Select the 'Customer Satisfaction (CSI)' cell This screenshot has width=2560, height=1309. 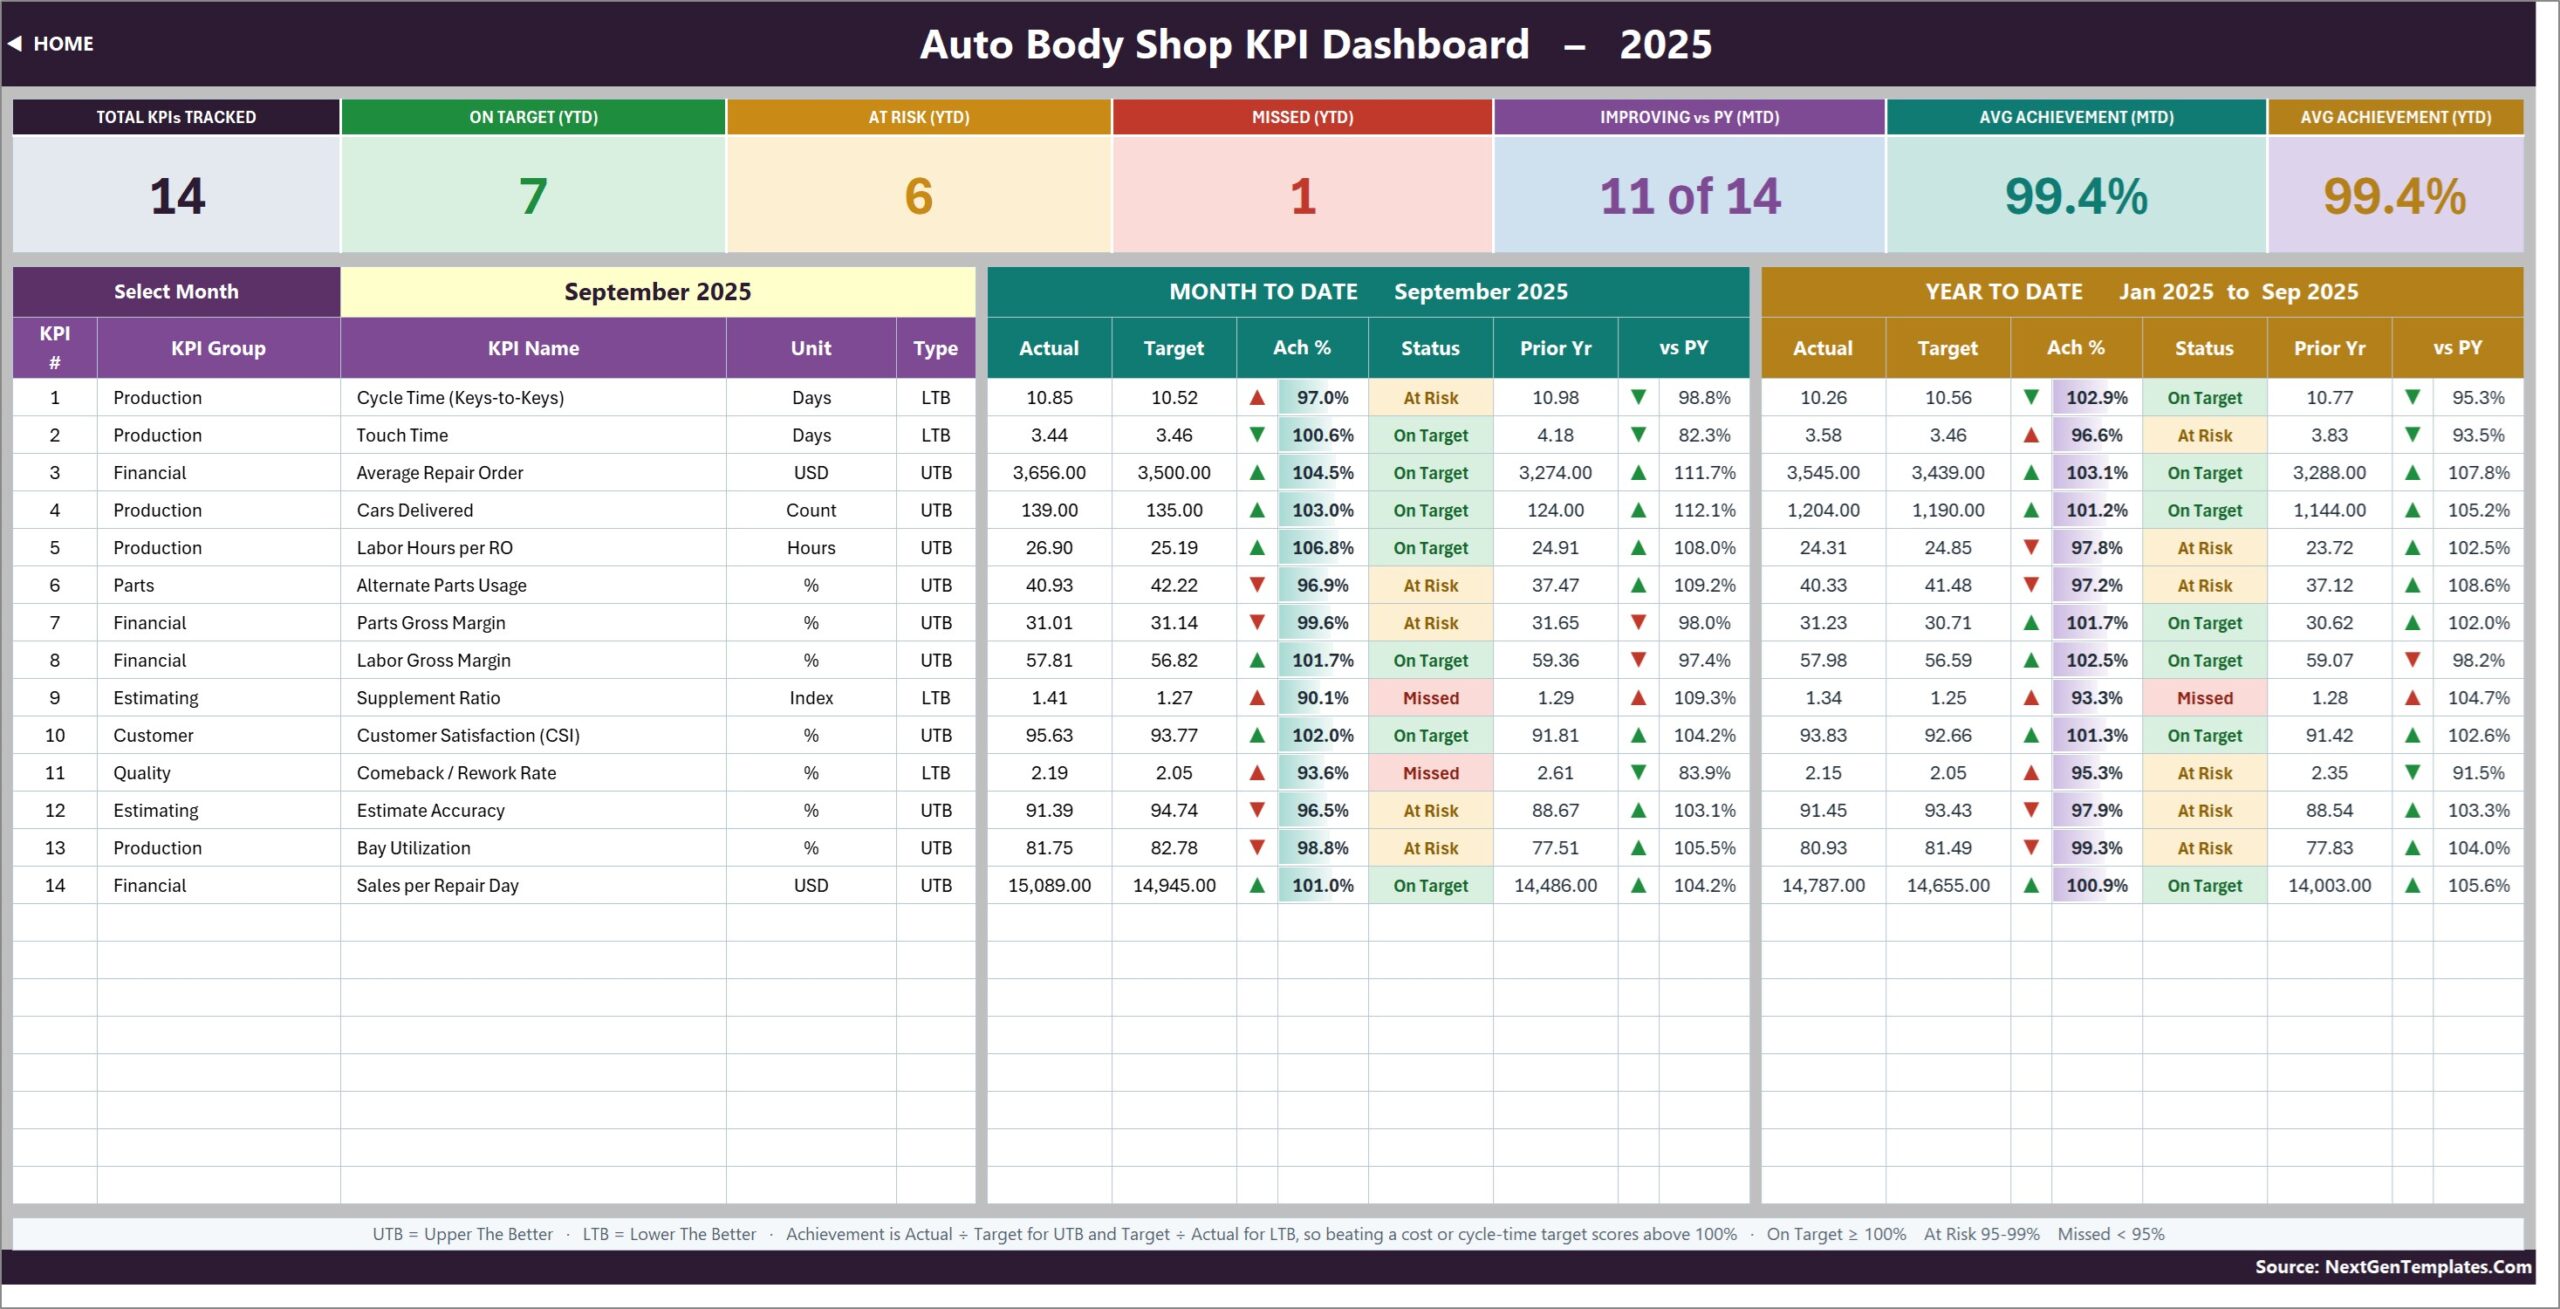pos(533,735)
